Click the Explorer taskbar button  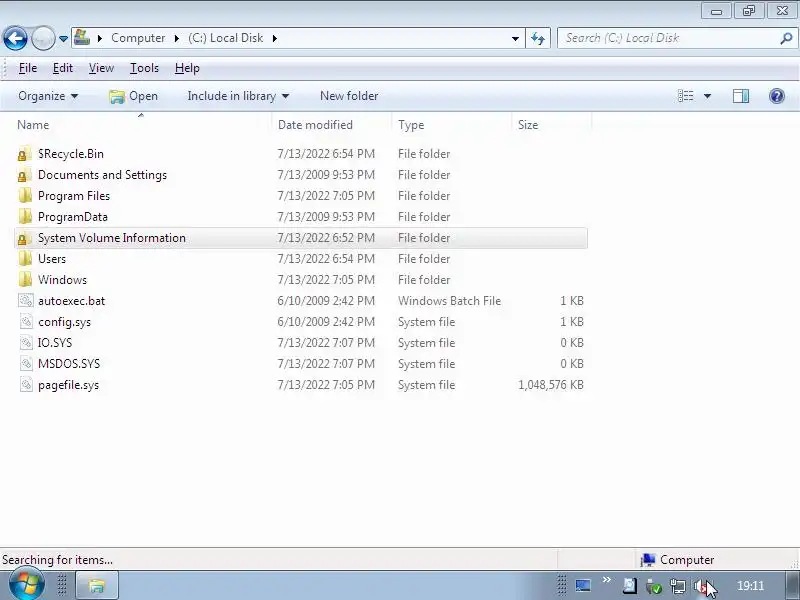97,585
